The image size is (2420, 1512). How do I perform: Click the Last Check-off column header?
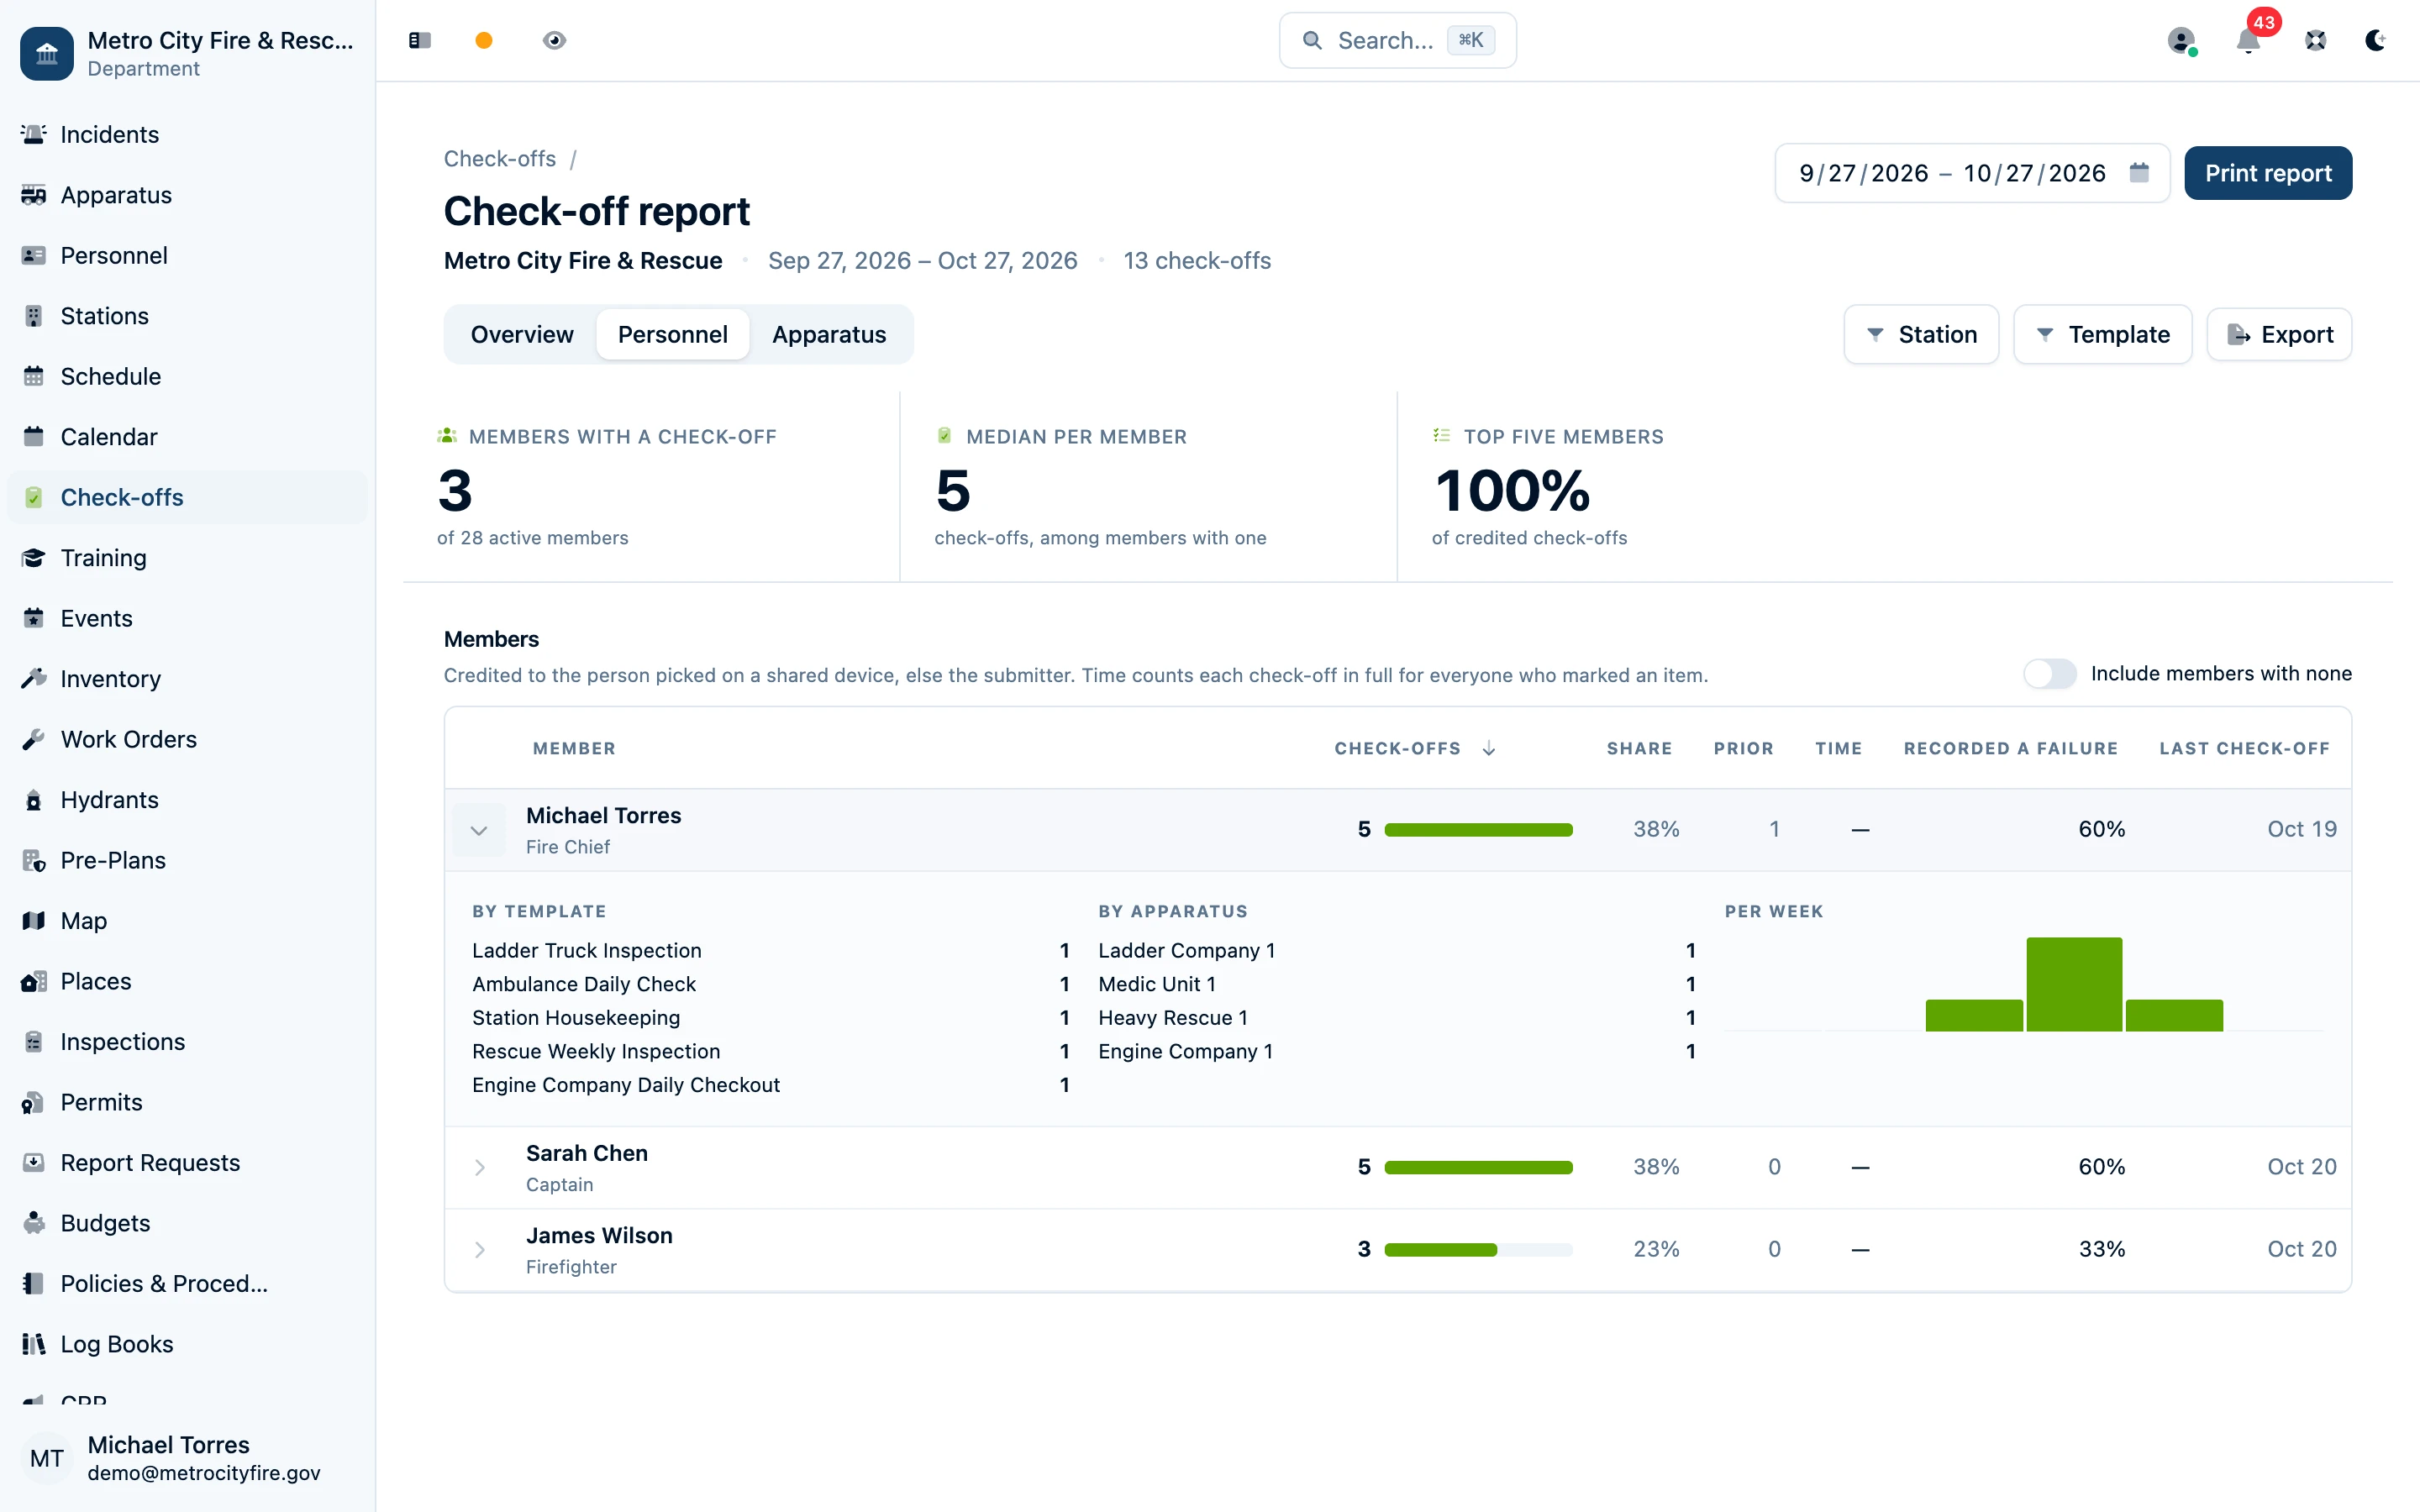coord(2245,748)
